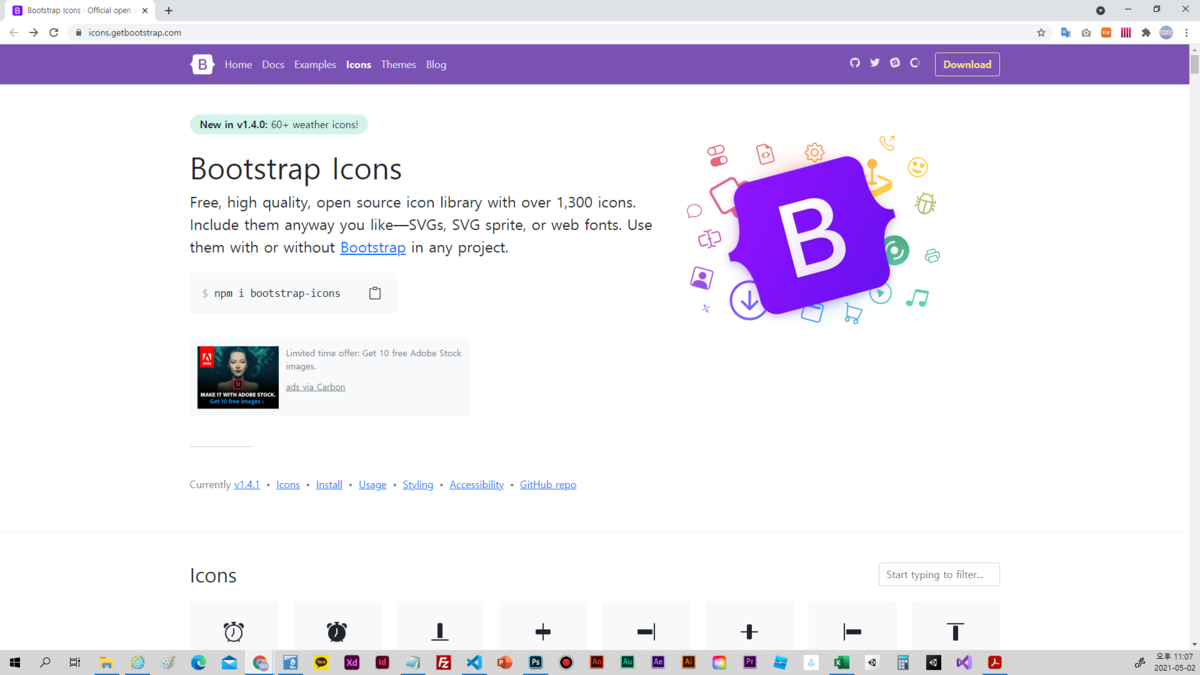Viewport: 1200px width, 675px height.
Task: Click the Download button
Action: [x=966, y=63]
